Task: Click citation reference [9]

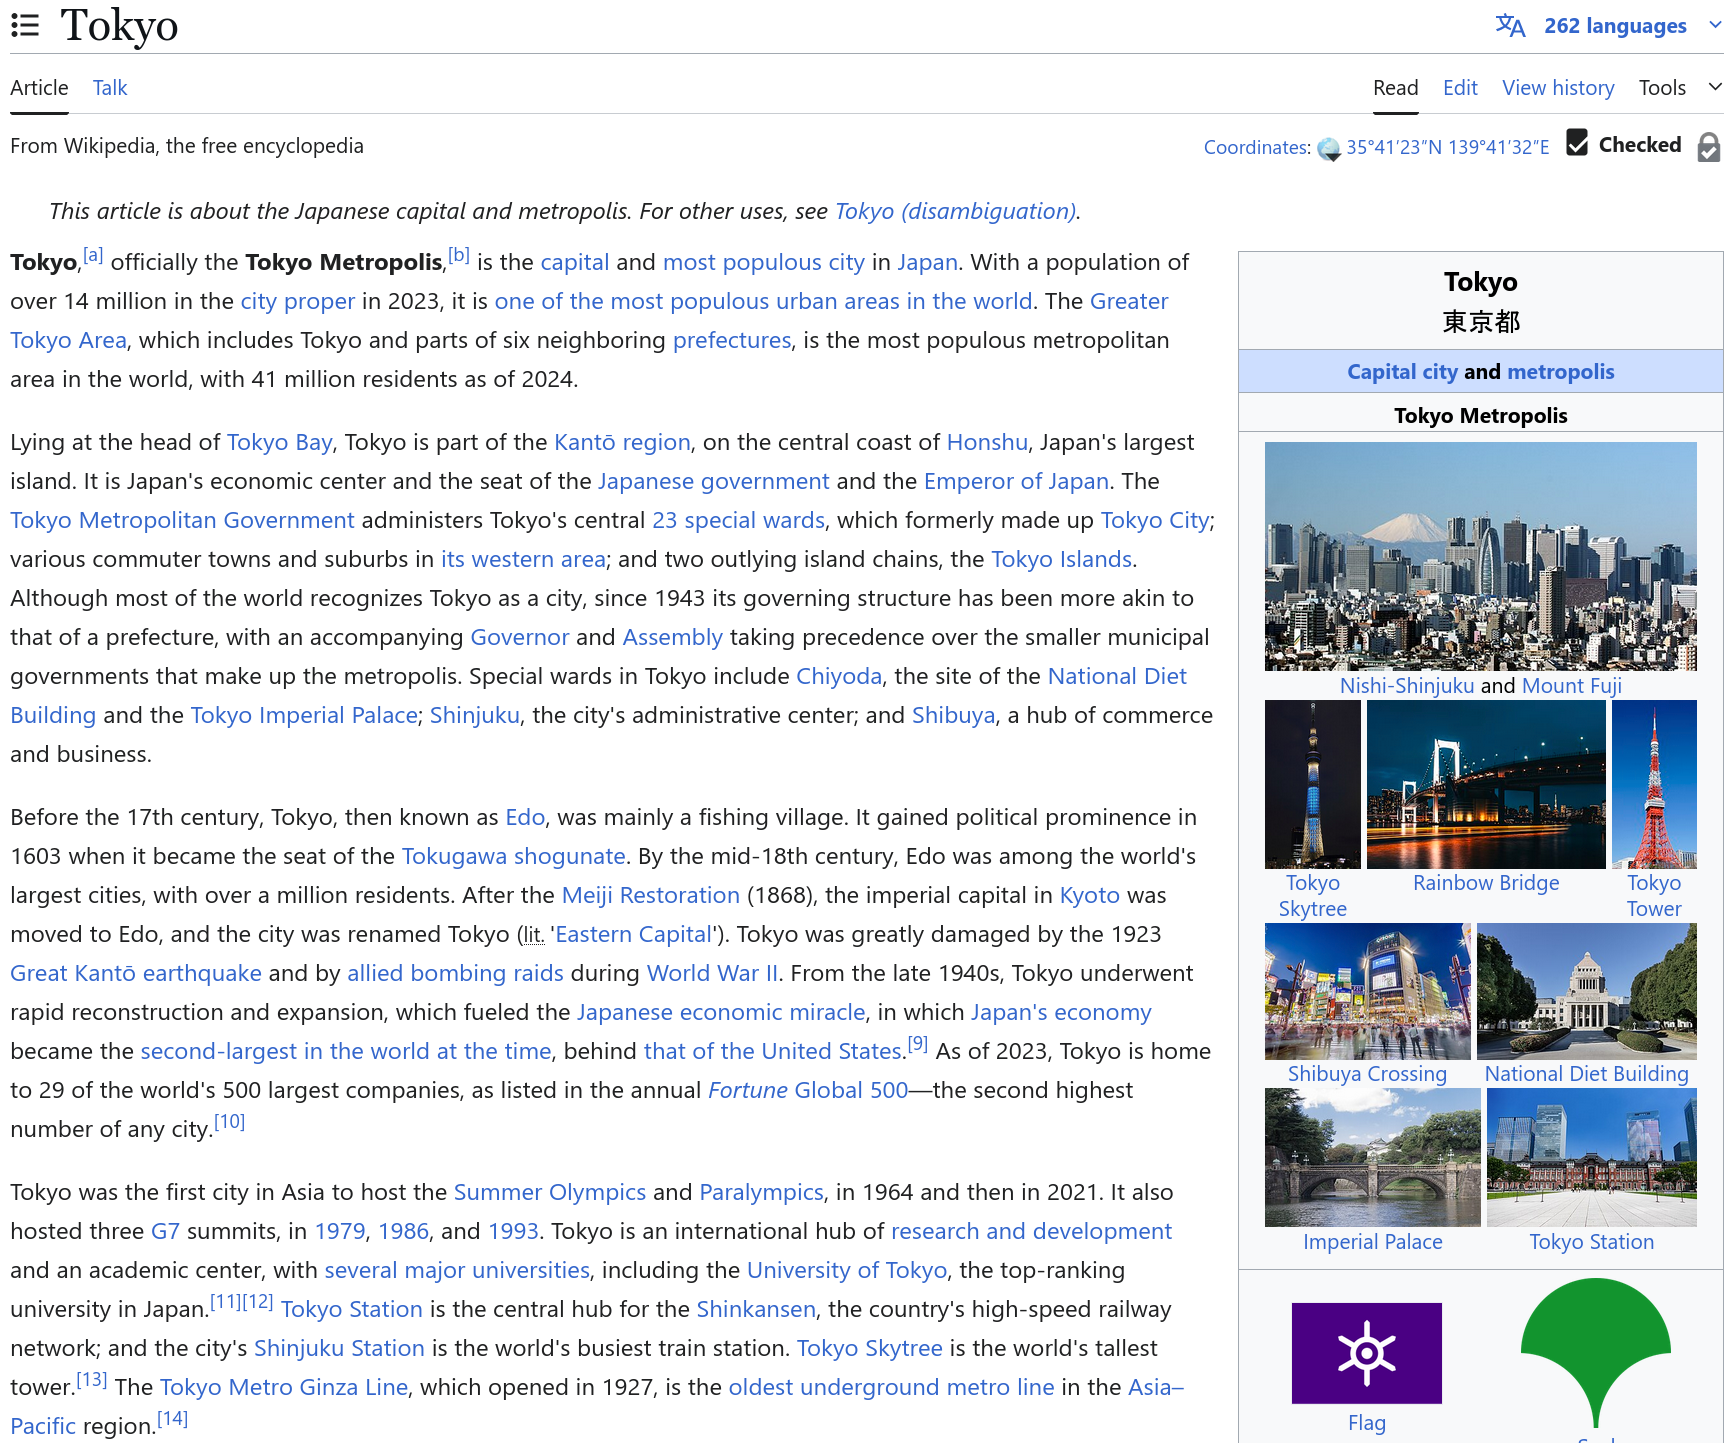Action: (x=918, y=1044)
